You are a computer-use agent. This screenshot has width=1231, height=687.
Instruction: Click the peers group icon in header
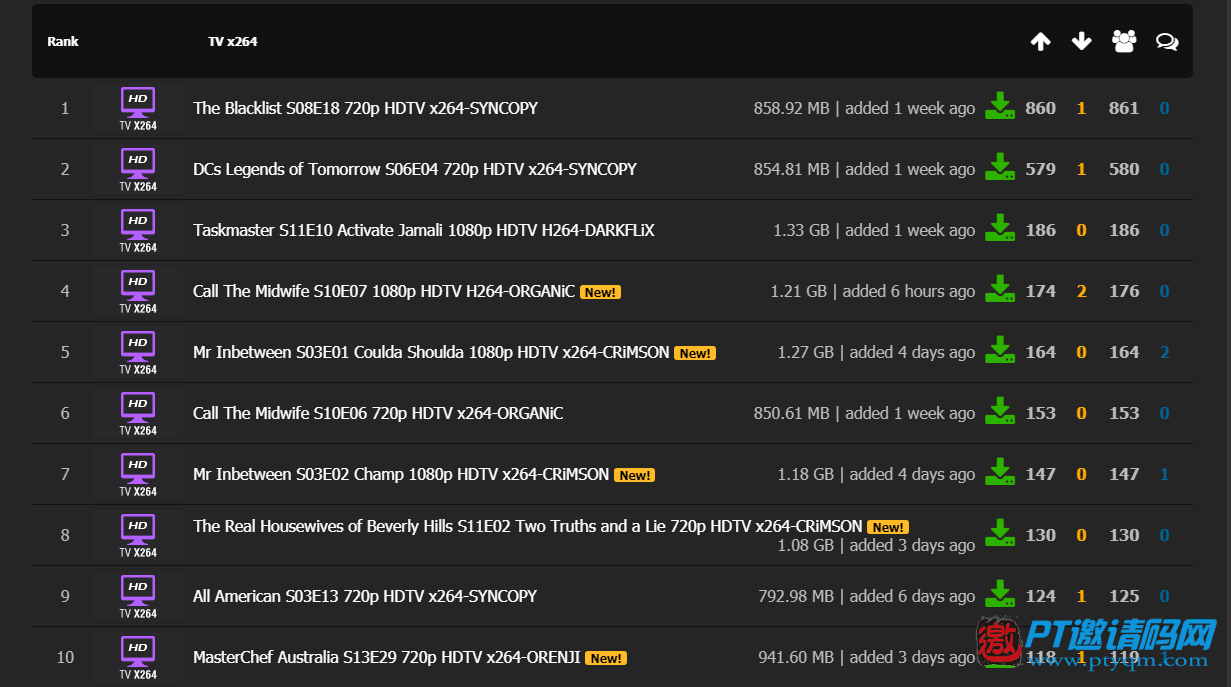click(x=1124, y=41)
